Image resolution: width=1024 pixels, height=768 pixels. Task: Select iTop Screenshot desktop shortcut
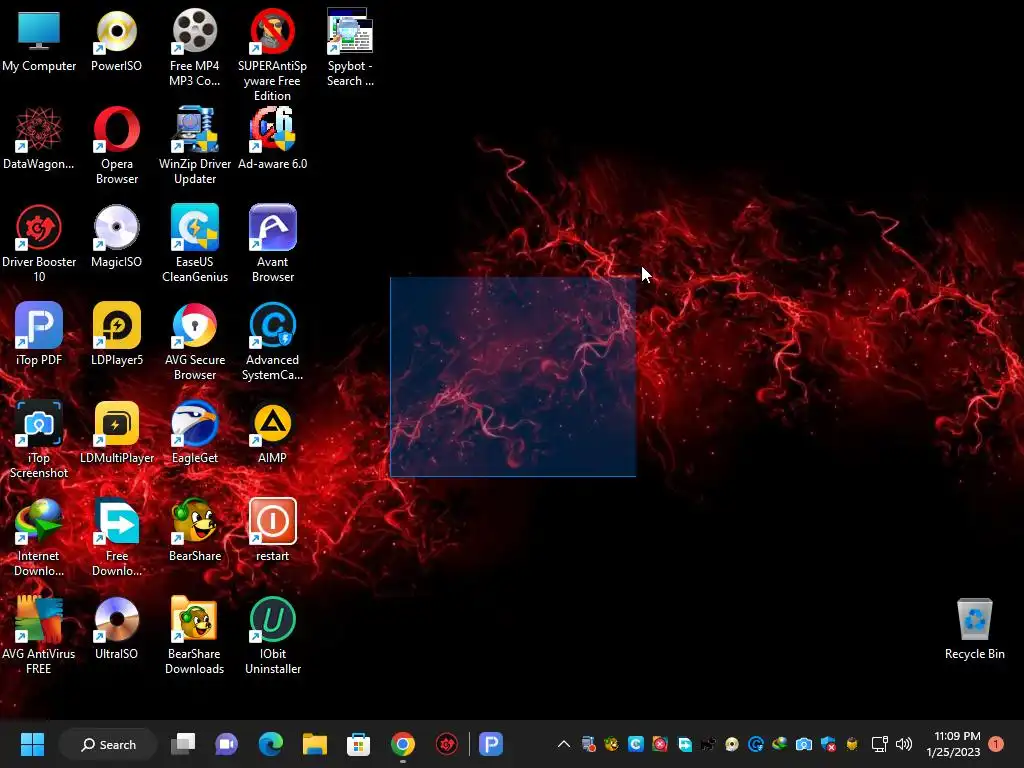[x=39, y=440]
